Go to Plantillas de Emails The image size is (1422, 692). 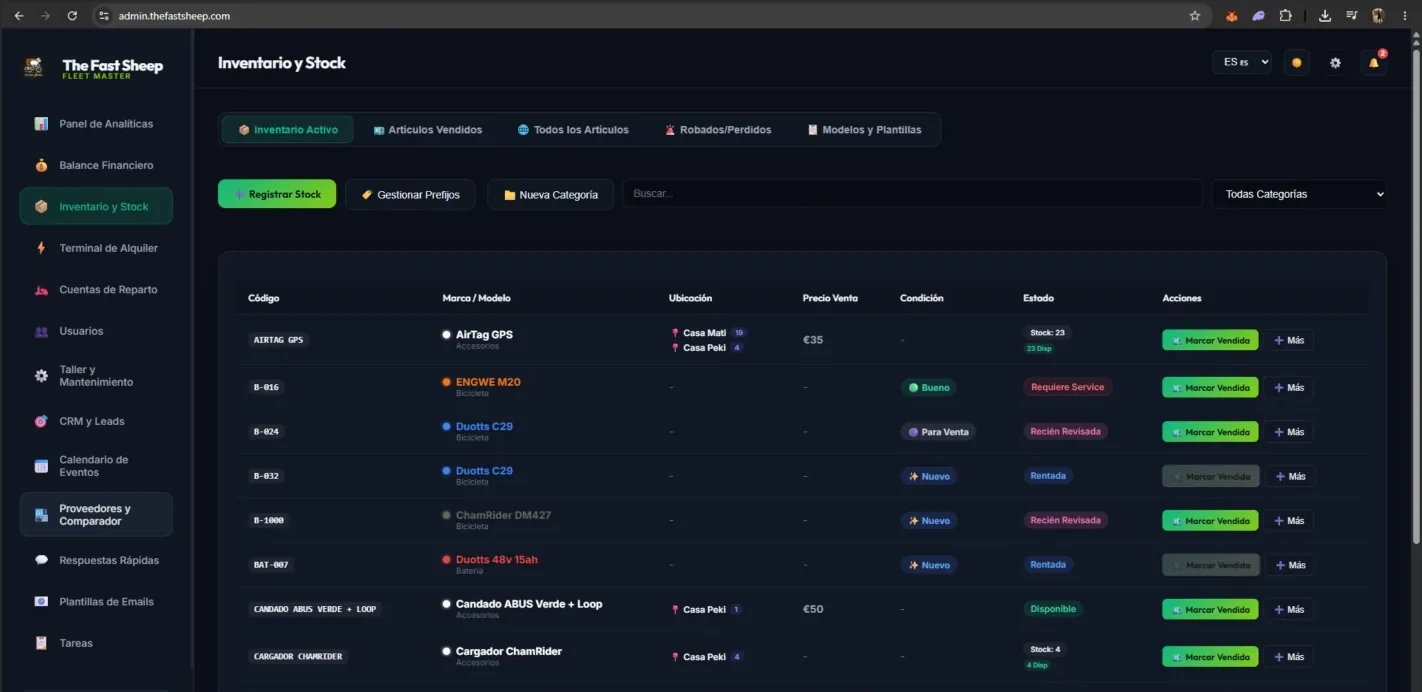tap(96, 602)
